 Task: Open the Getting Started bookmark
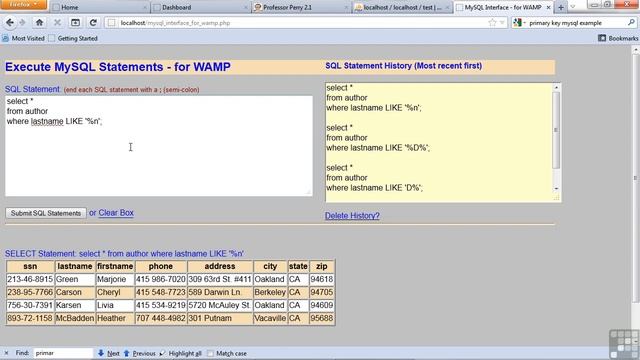(73, 38)
